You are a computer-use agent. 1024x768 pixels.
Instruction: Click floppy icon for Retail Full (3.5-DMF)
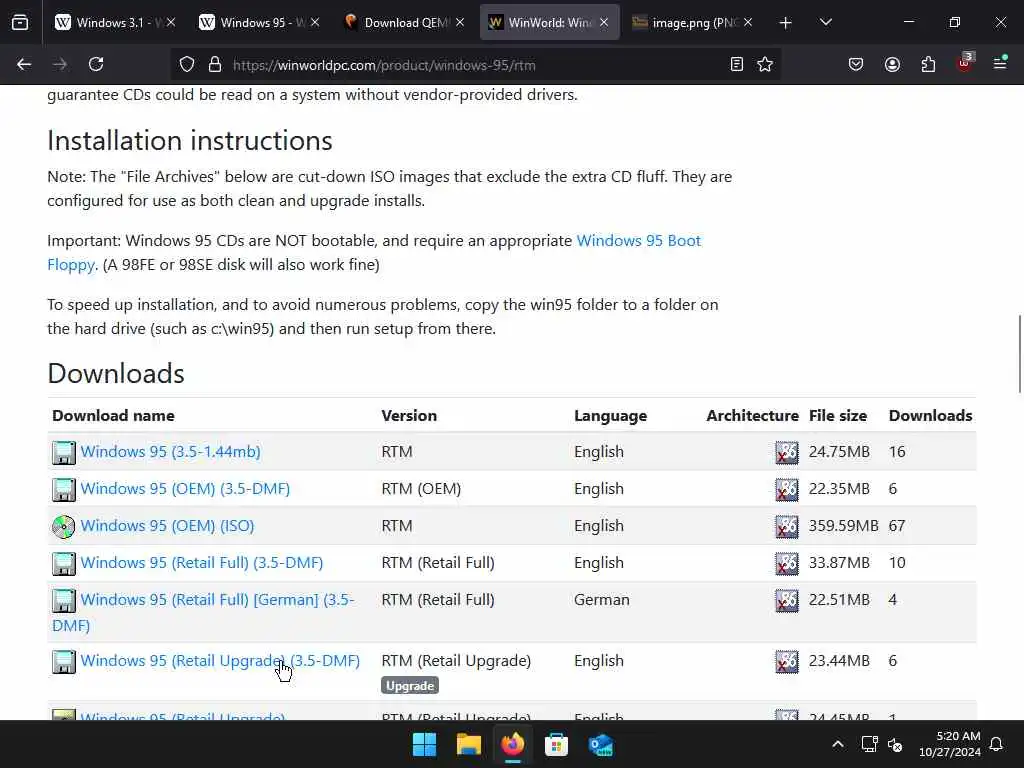click(x=63, y=564)
